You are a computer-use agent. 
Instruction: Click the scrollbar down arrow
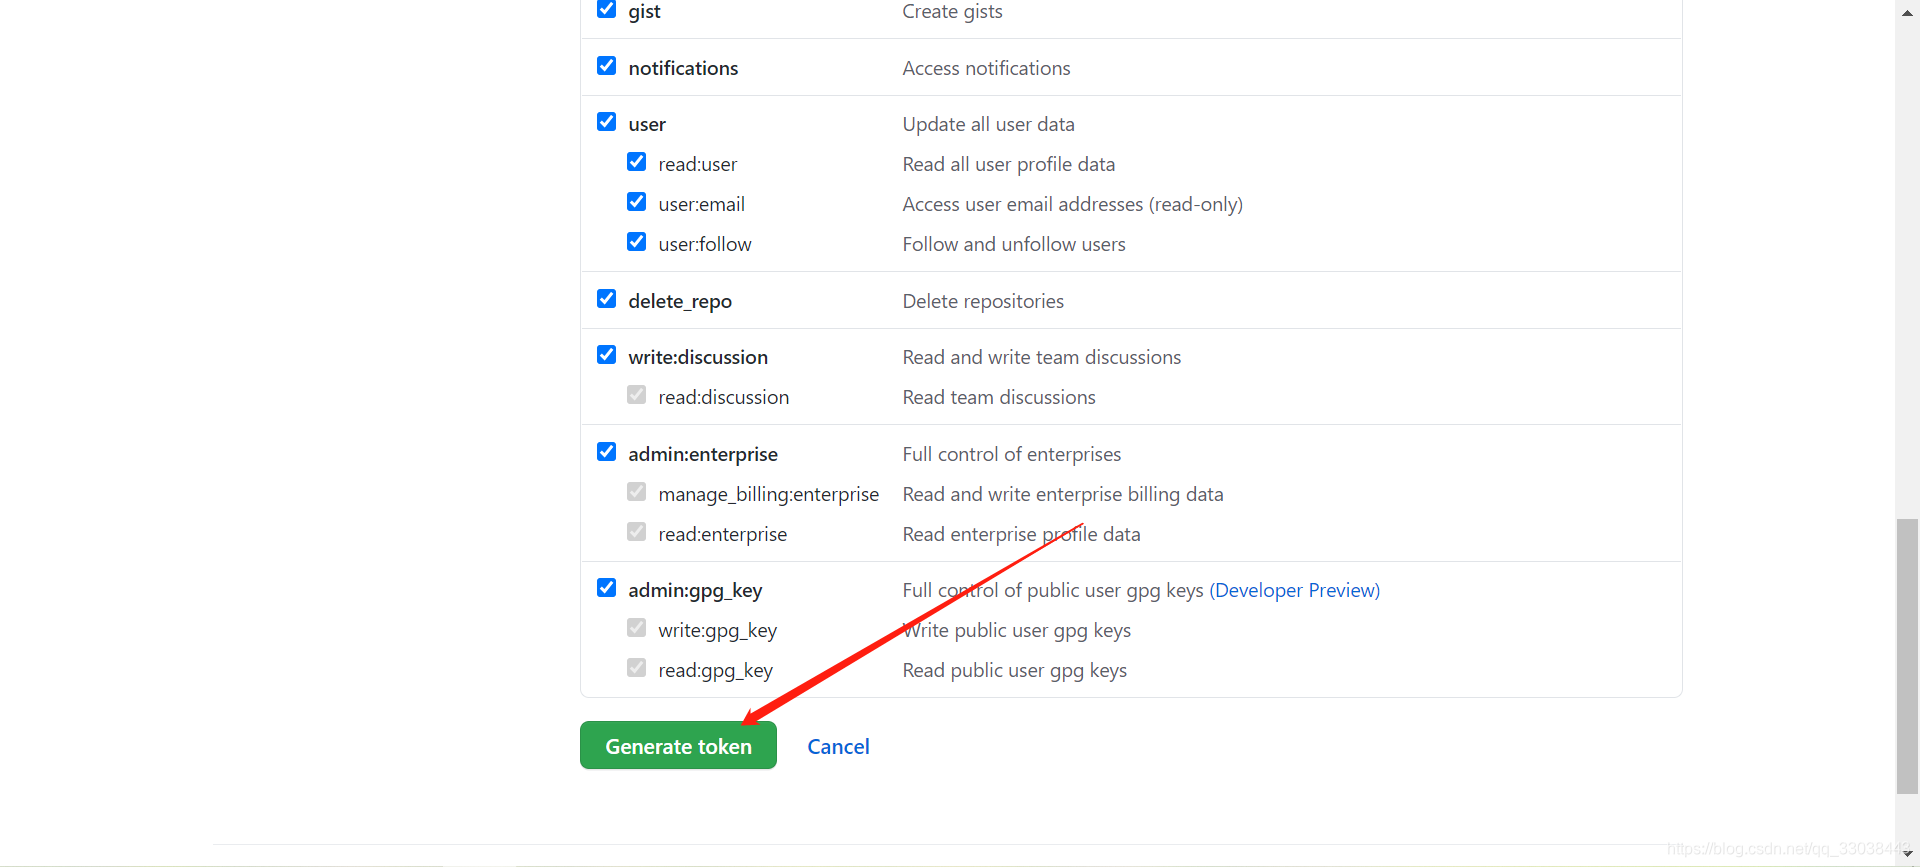pos(1907,854)
